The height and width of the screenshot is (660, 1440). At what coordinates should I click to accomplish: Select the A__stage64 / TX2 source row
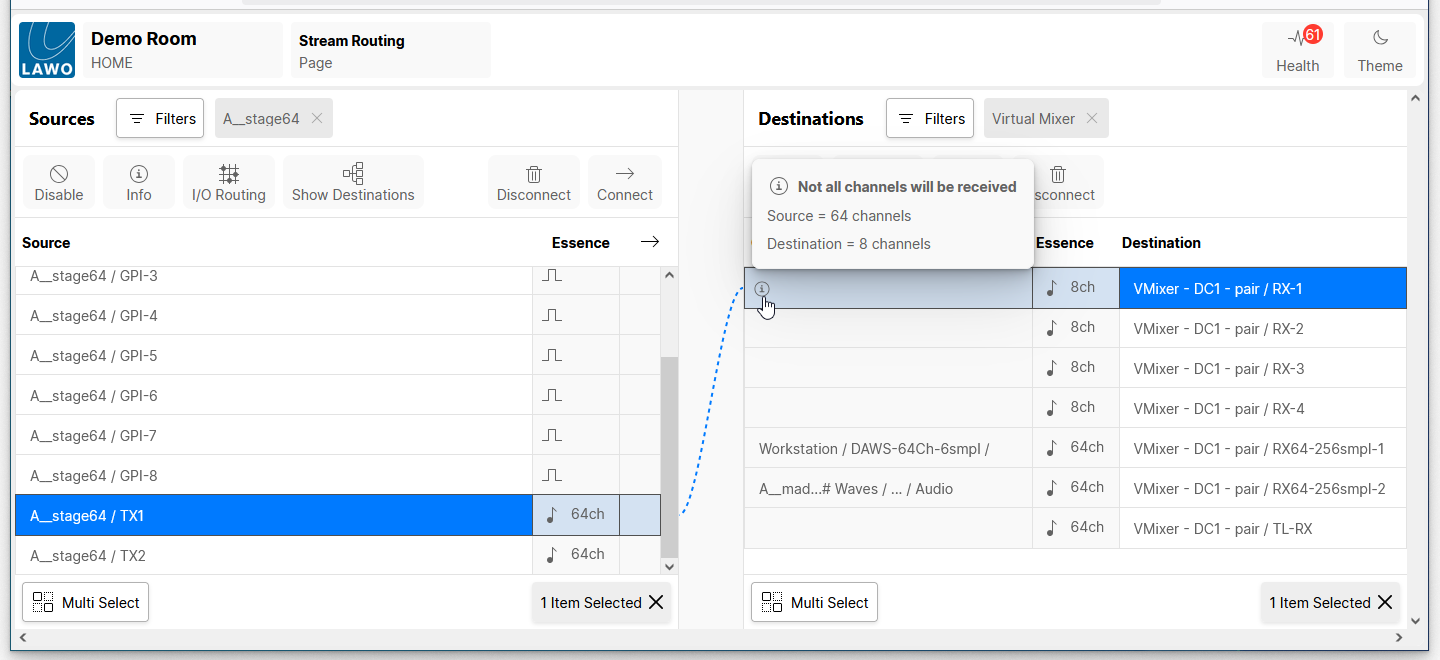point(270,555)
